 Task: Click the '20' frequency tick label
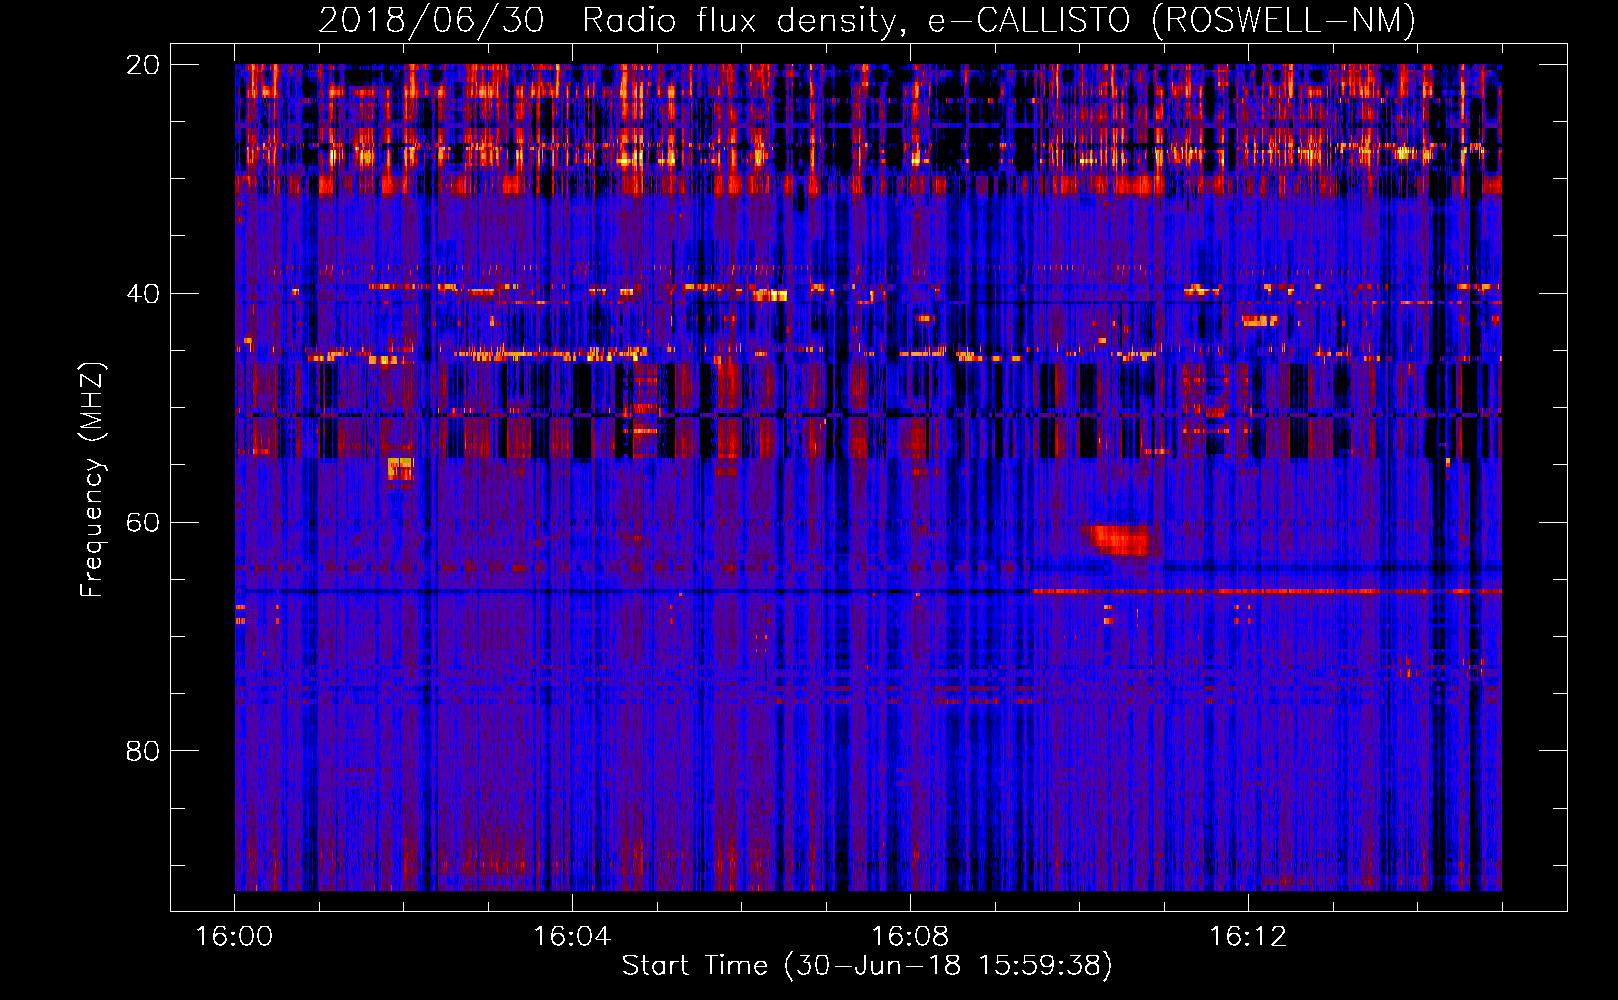coord(143,65)
